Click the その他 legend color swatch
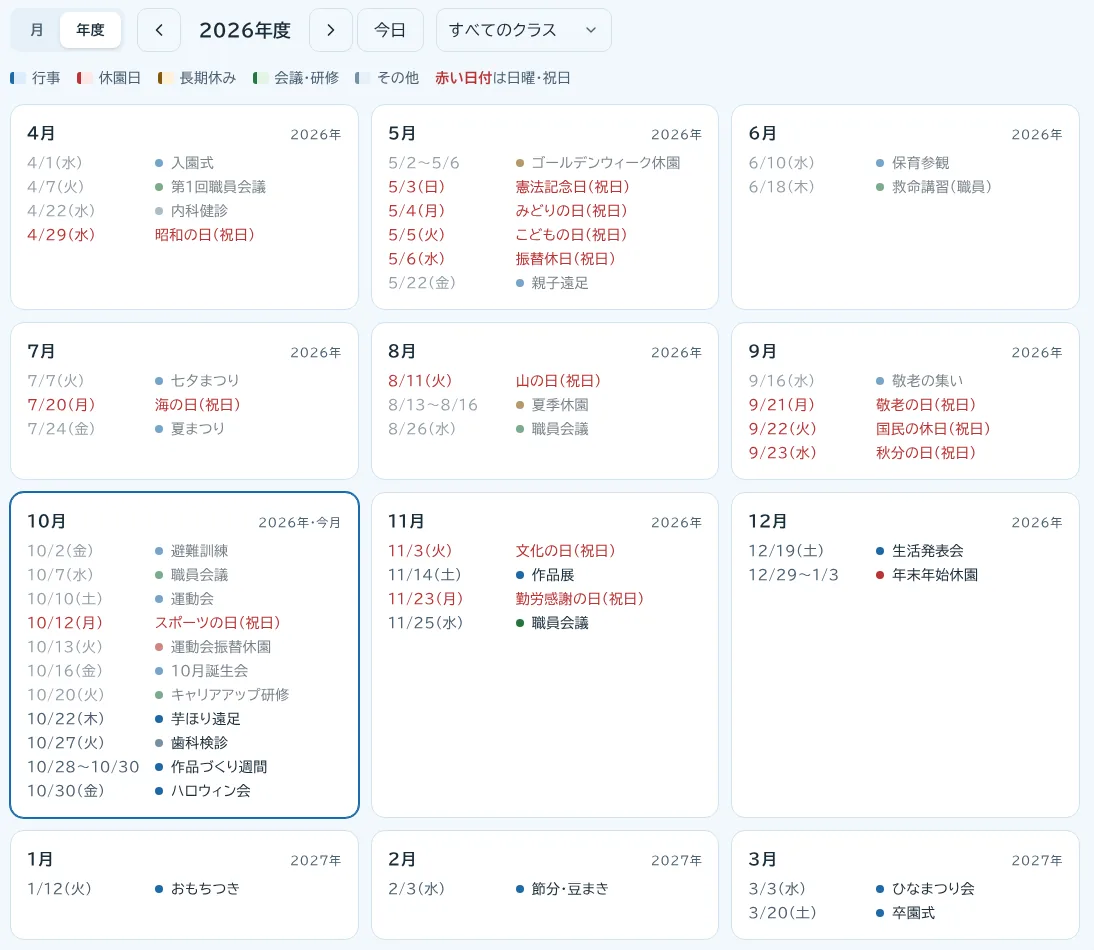The image size is (1094, 950). 362,78
